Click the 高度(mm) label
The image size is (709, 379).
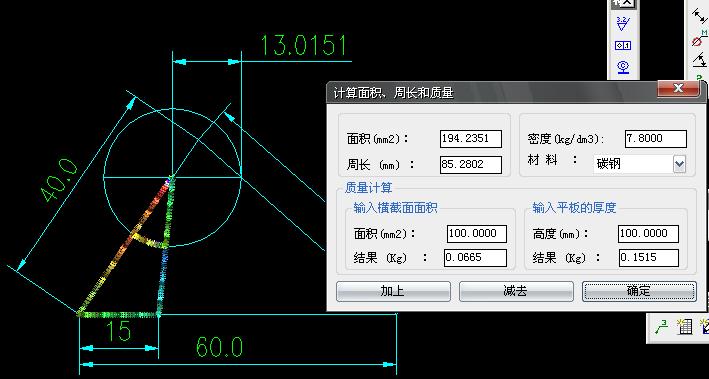(x=561, y=234)
